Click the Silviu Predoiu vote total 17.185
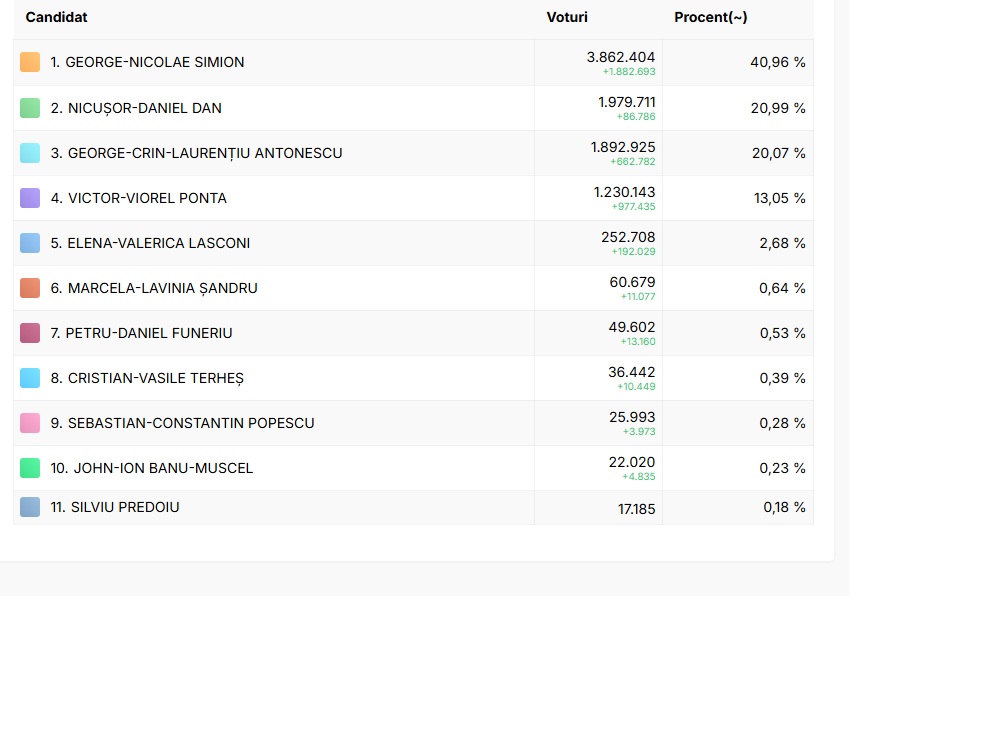This screenshot has width=998, height=751. 636,509
